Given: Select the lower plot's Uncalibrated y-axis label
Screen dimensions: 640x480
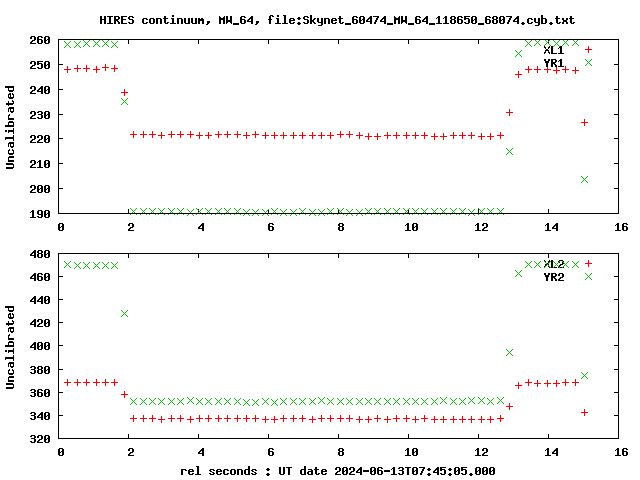Looking at the screenshot, I should pos(10,347).
